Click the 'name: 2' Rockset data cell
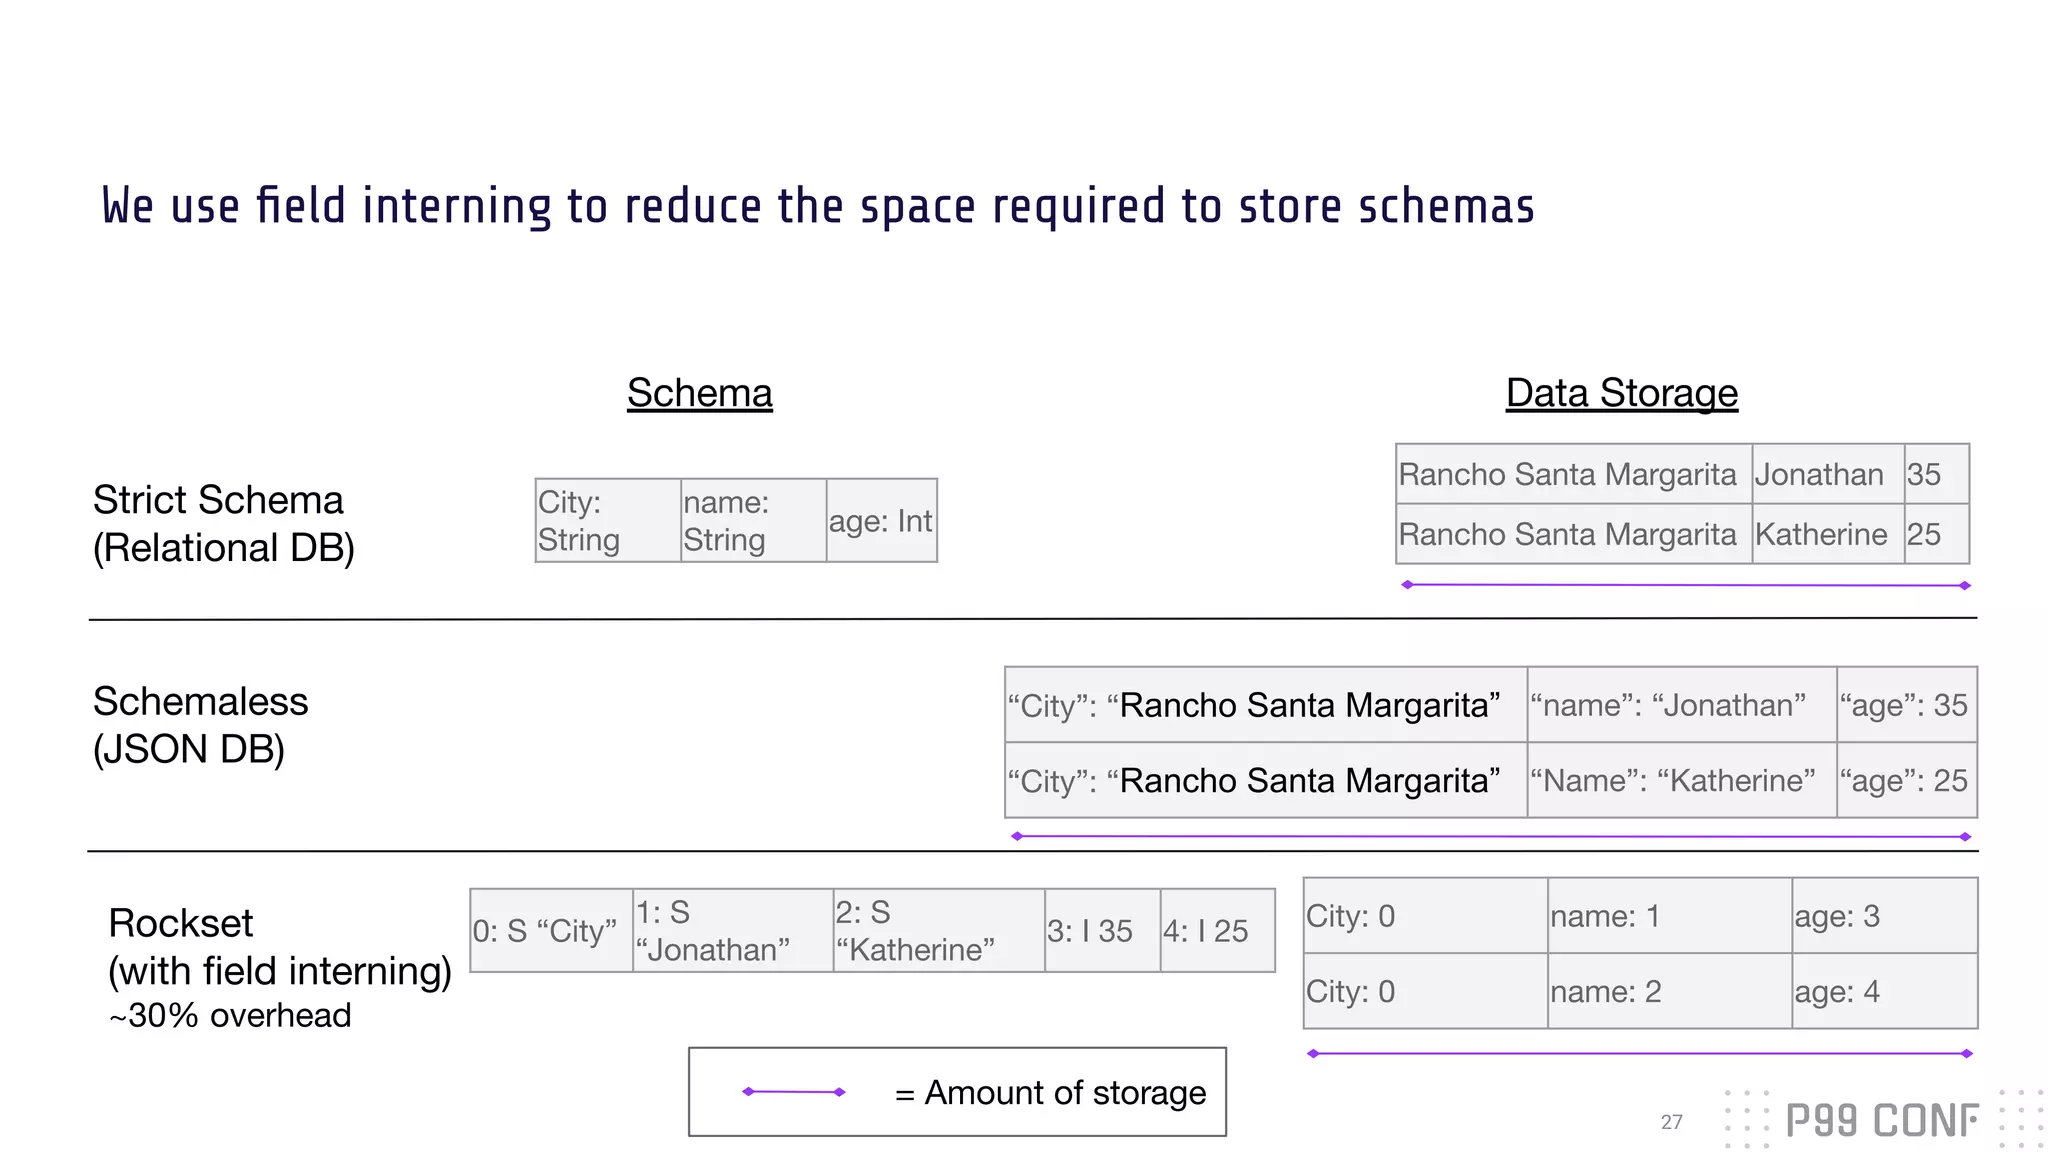 [x=1670, y=991]
